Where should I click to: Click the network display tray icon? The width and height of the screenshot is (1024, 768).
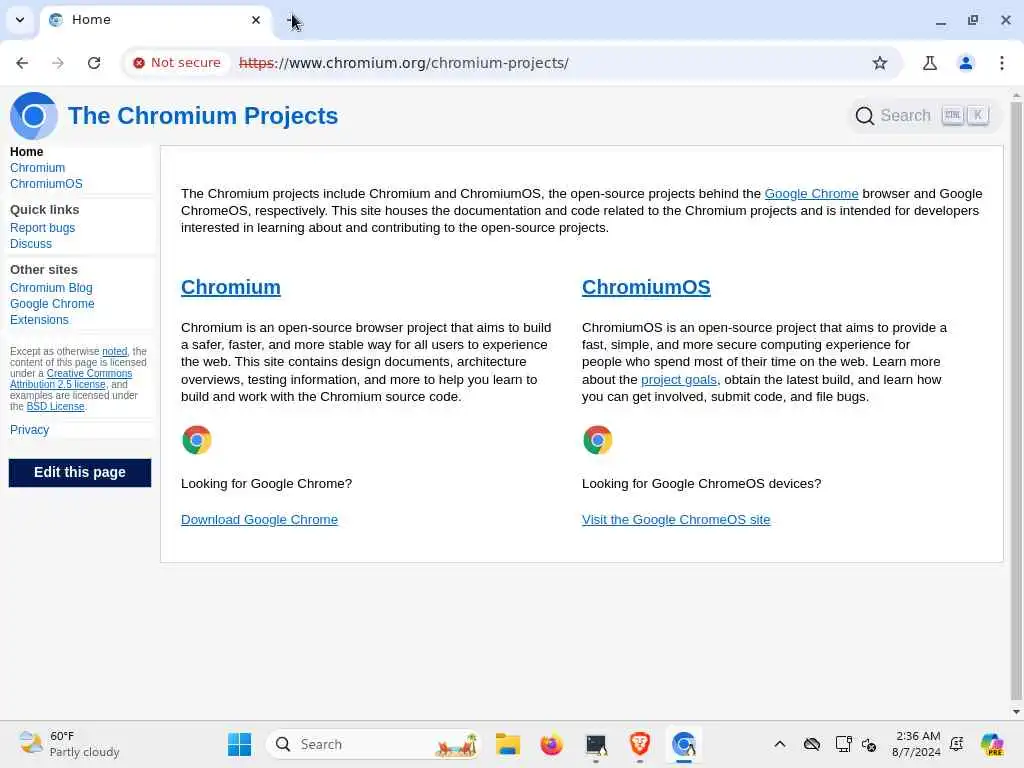click(843, 744)
